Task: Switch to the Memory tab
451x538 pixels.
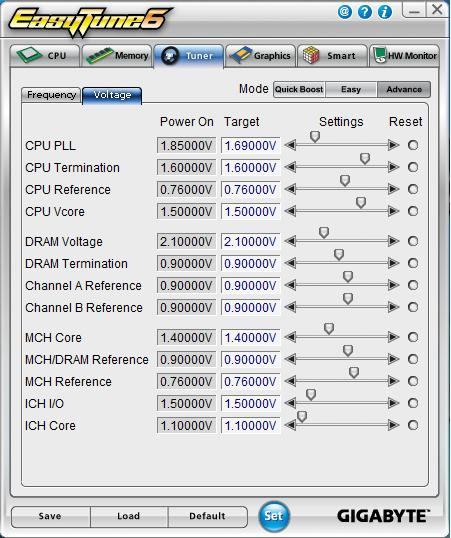Action: tap(117, 56)
